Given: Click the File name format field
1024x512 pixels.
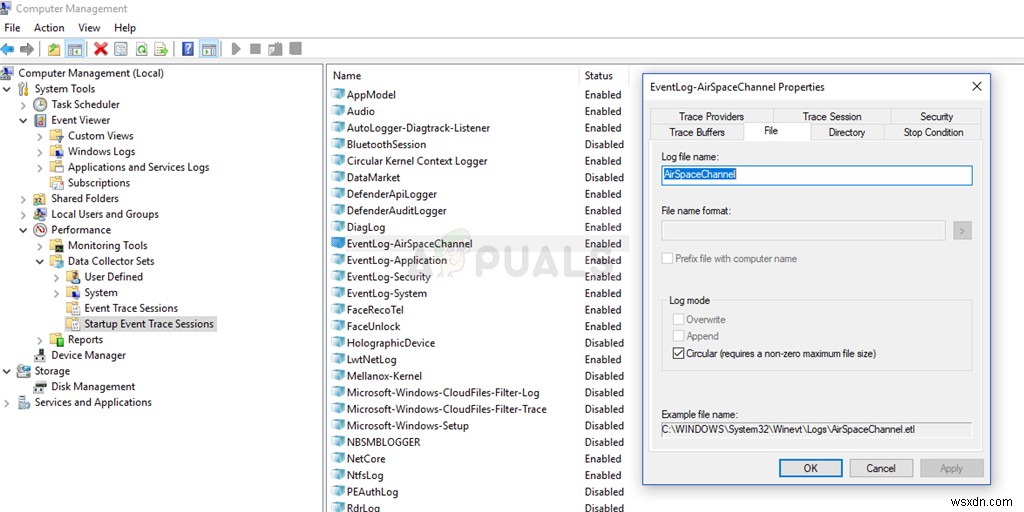Looking at the screenshot, I should (803, 230).
